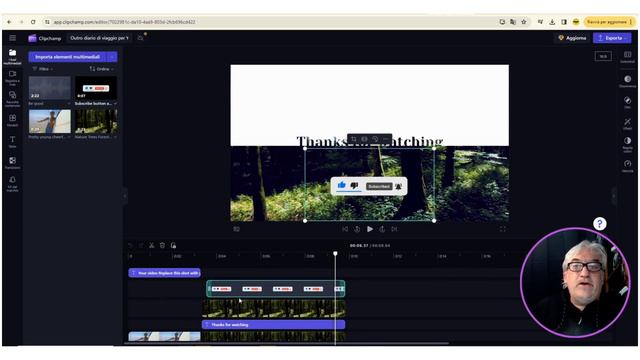The width and height of the screenshot is (640, 360).
Task: Open the effects panel icon
Action: tap(627, 123)
